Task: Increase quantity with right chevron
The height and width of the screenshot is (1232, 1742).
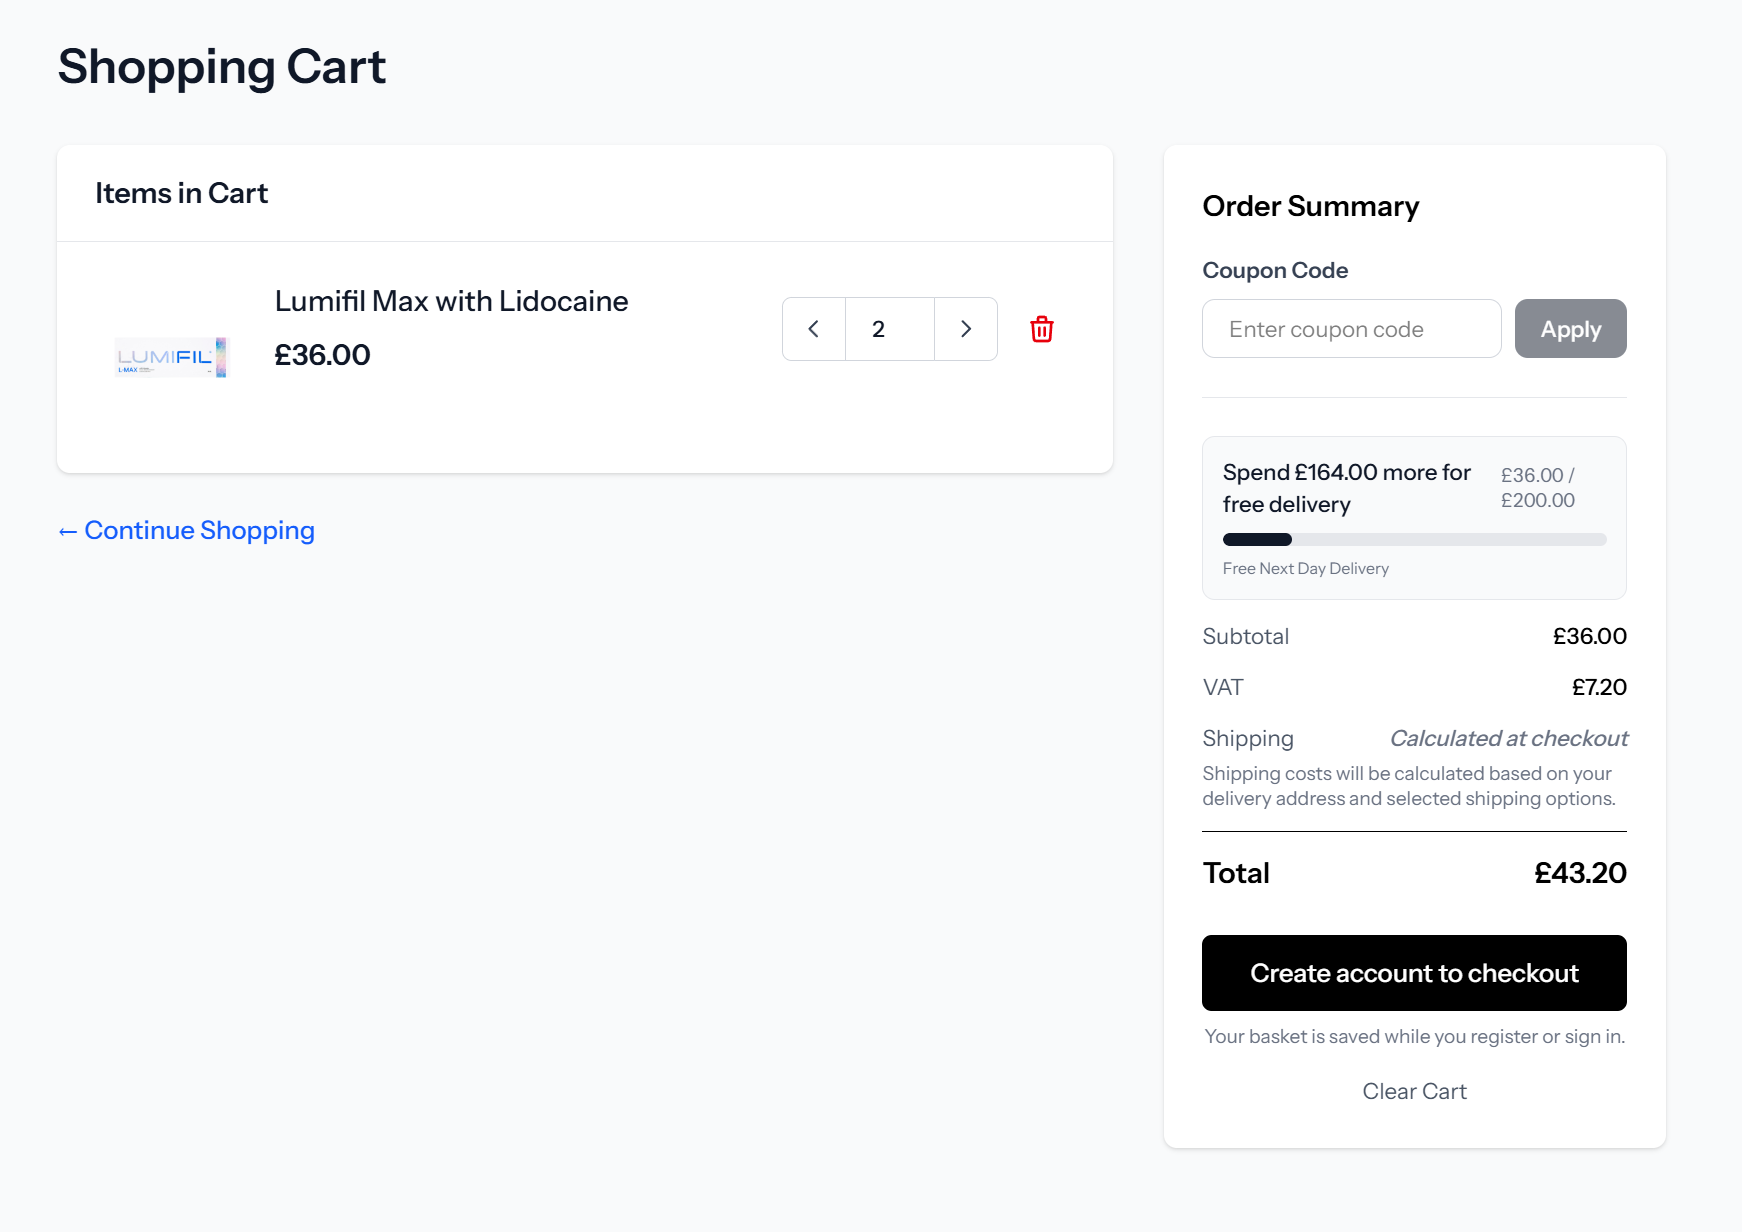Action: point(965,329)
